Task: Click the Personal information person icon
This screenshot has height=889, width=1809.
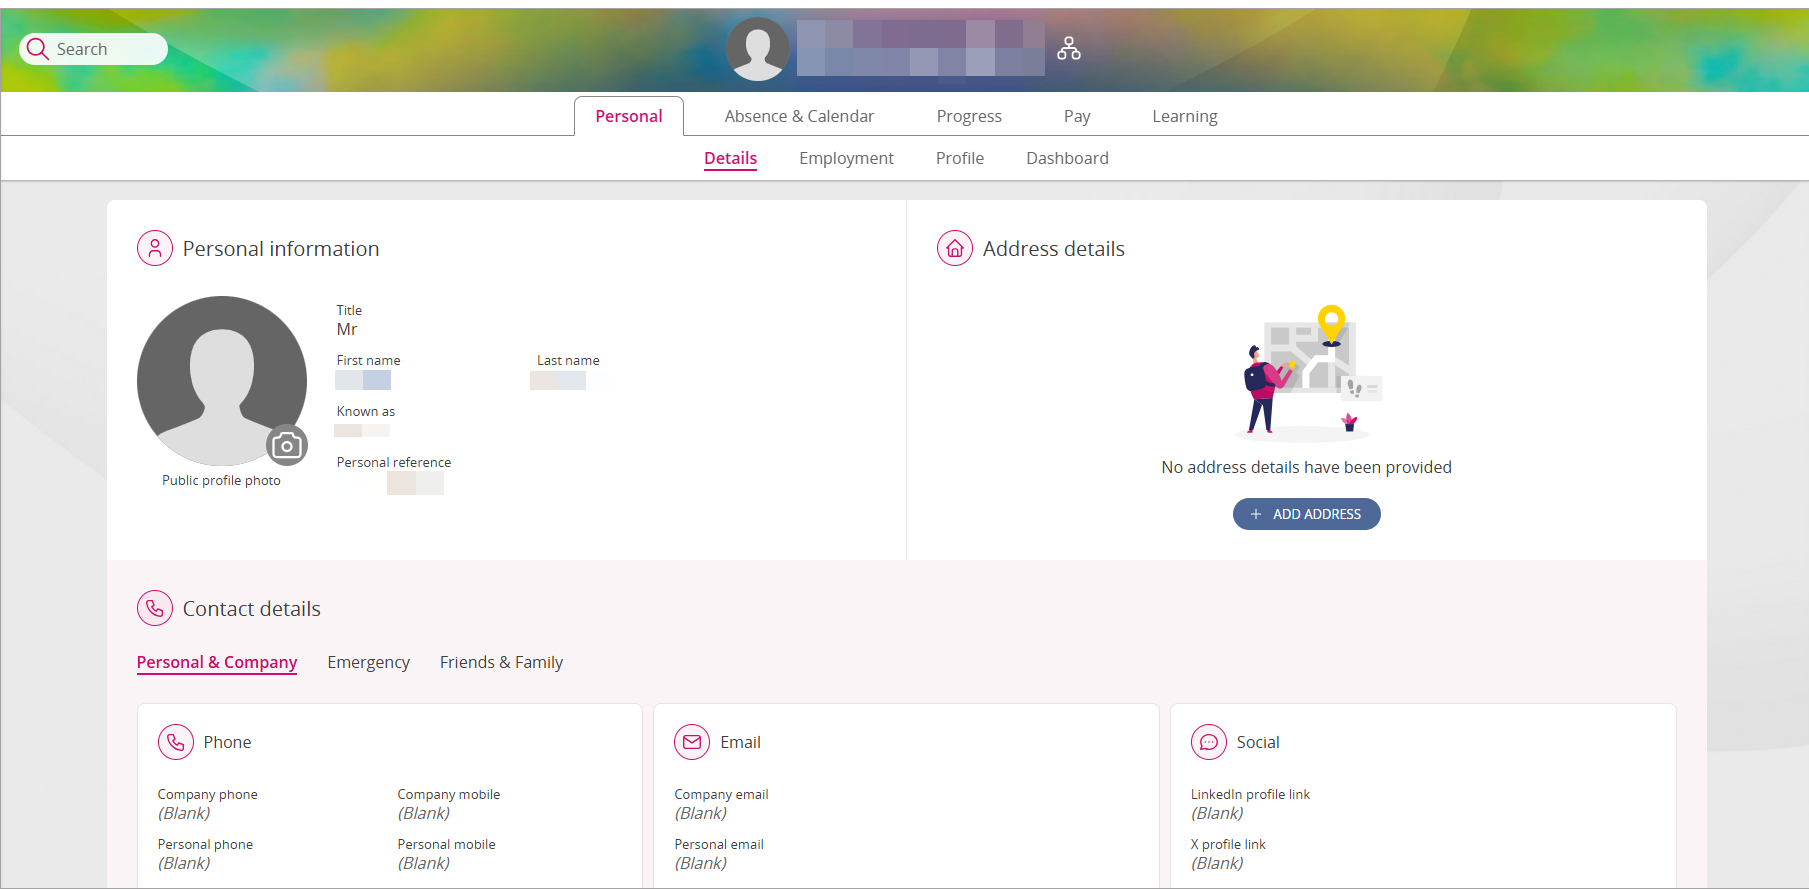Action: 155,249
